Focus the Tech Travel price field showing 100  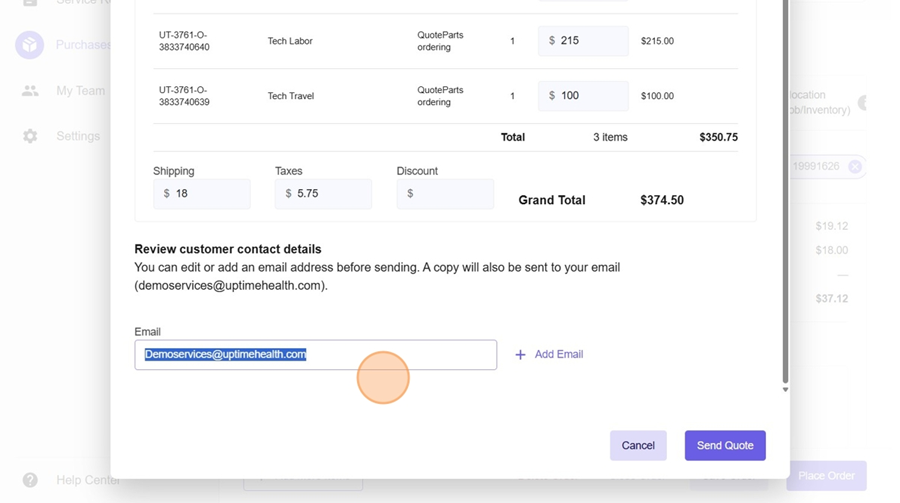590,96
